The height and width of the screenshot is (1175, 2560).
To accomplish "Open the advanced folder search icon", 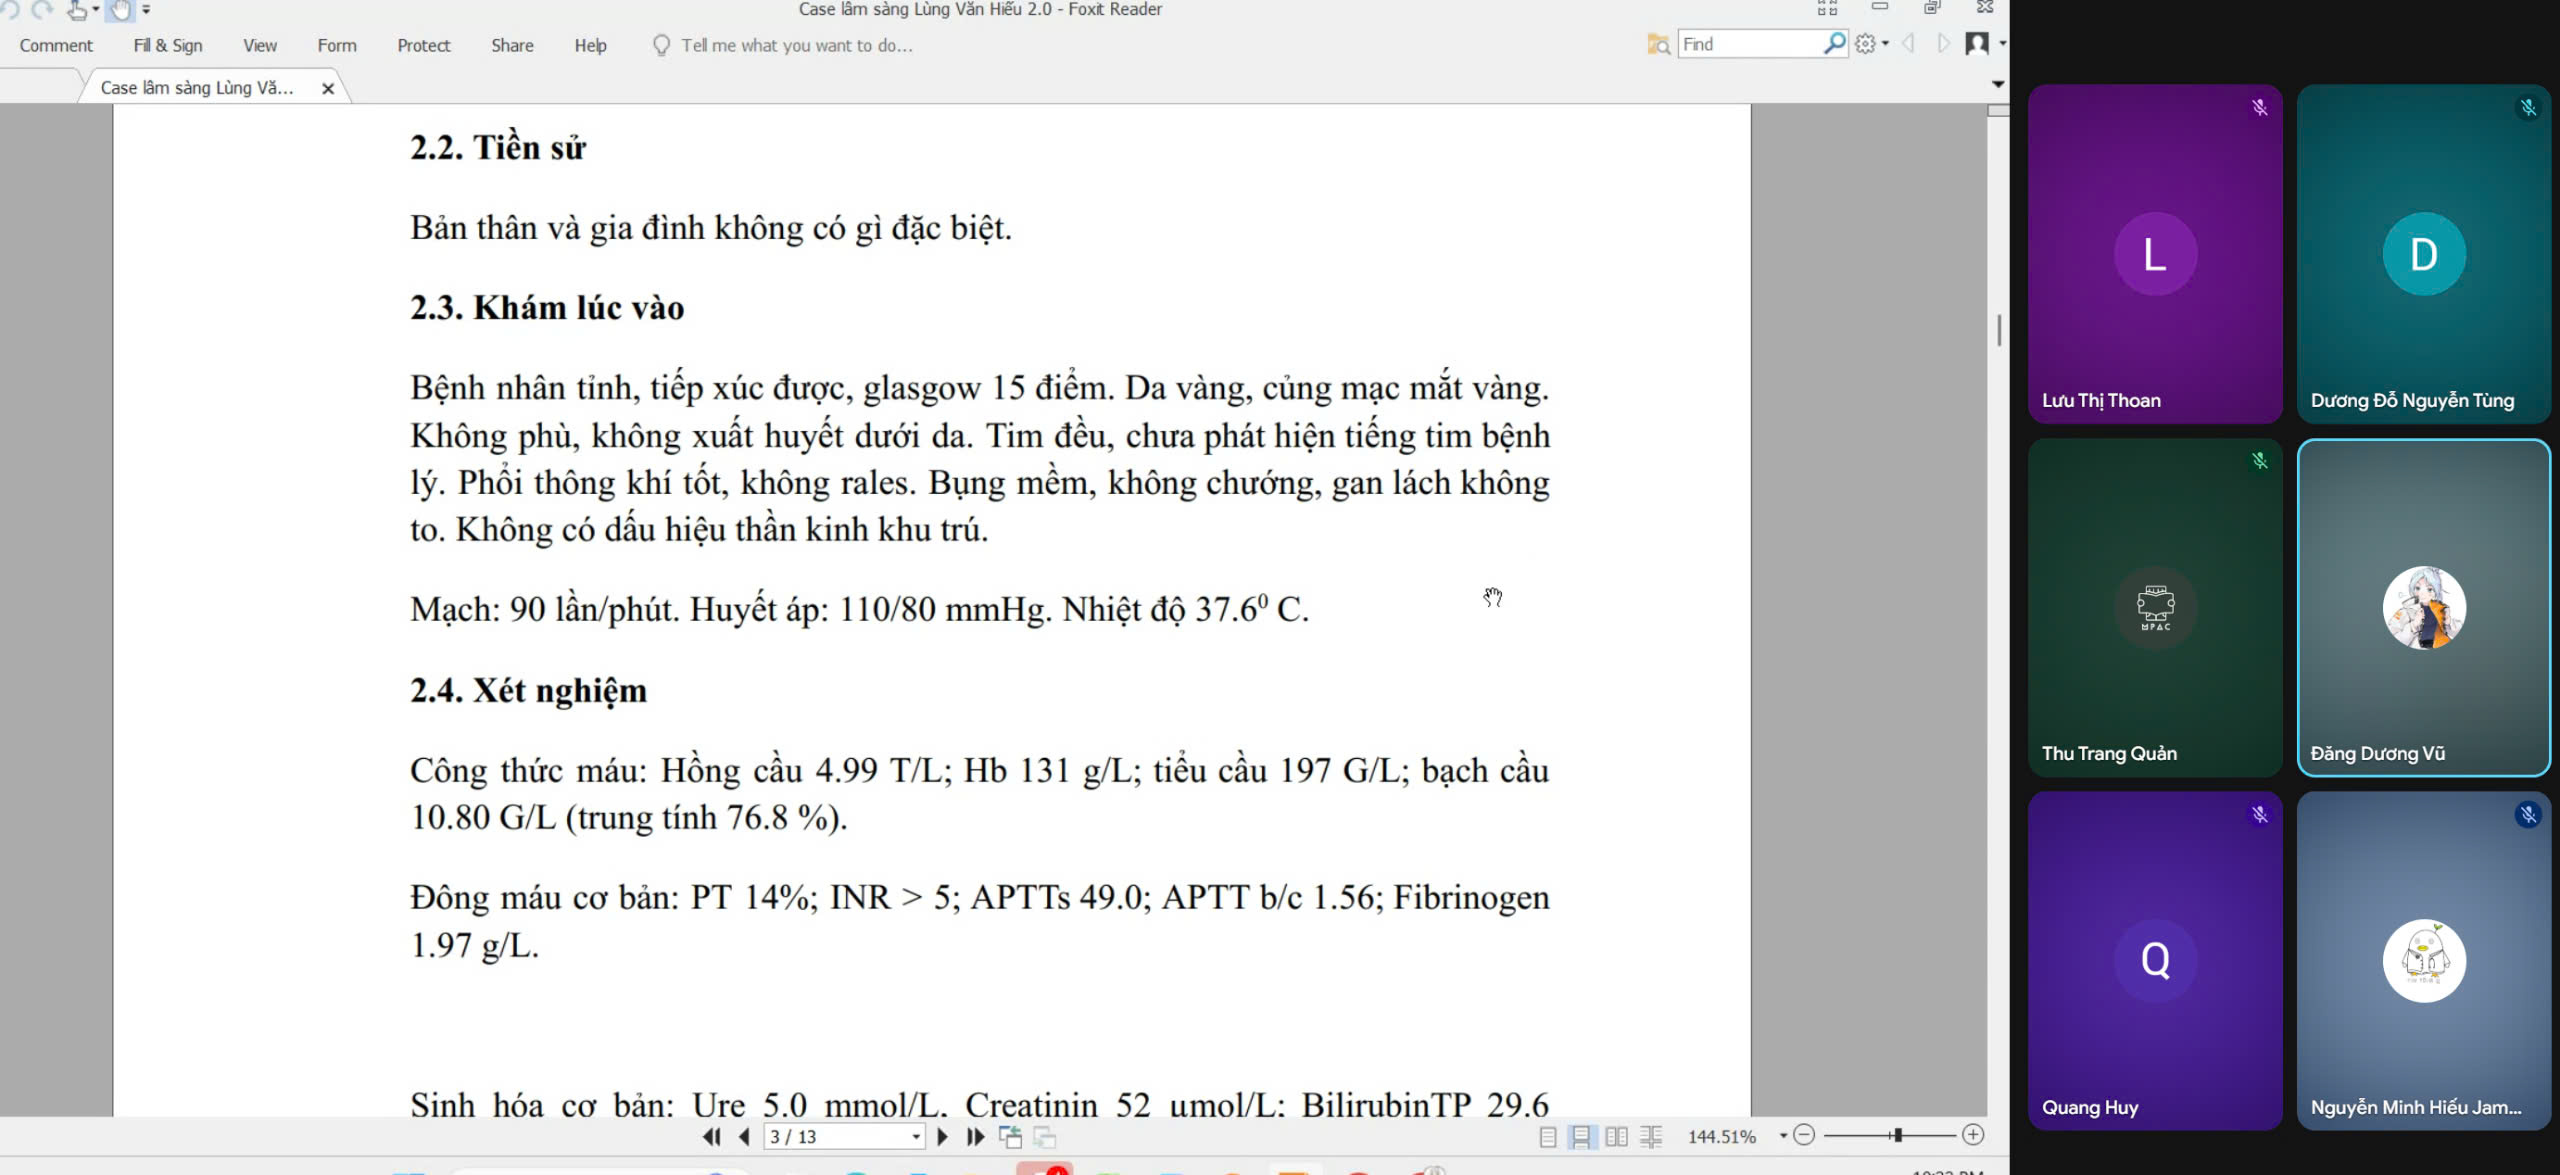I will click(1658, 44).
